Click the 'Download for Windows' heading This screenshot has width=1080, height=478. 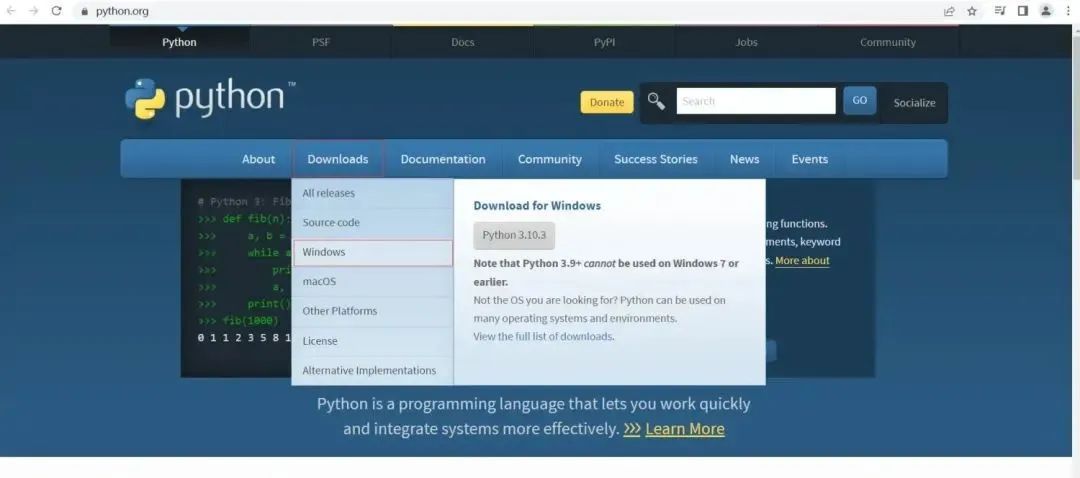[x=537, y=205]
